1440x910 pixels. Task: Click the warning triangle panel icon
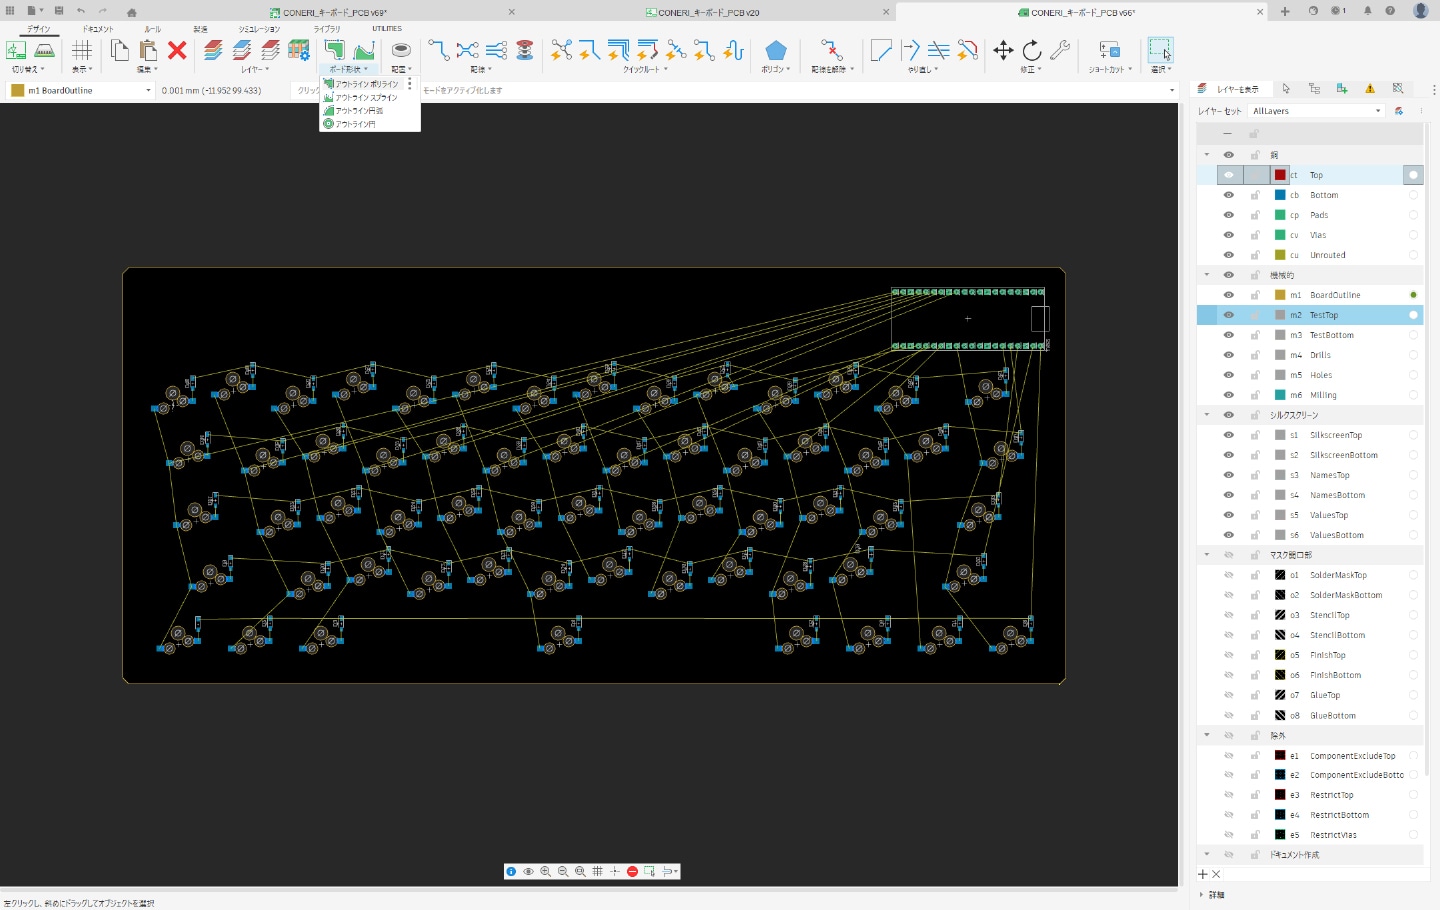click(1370, 89)
